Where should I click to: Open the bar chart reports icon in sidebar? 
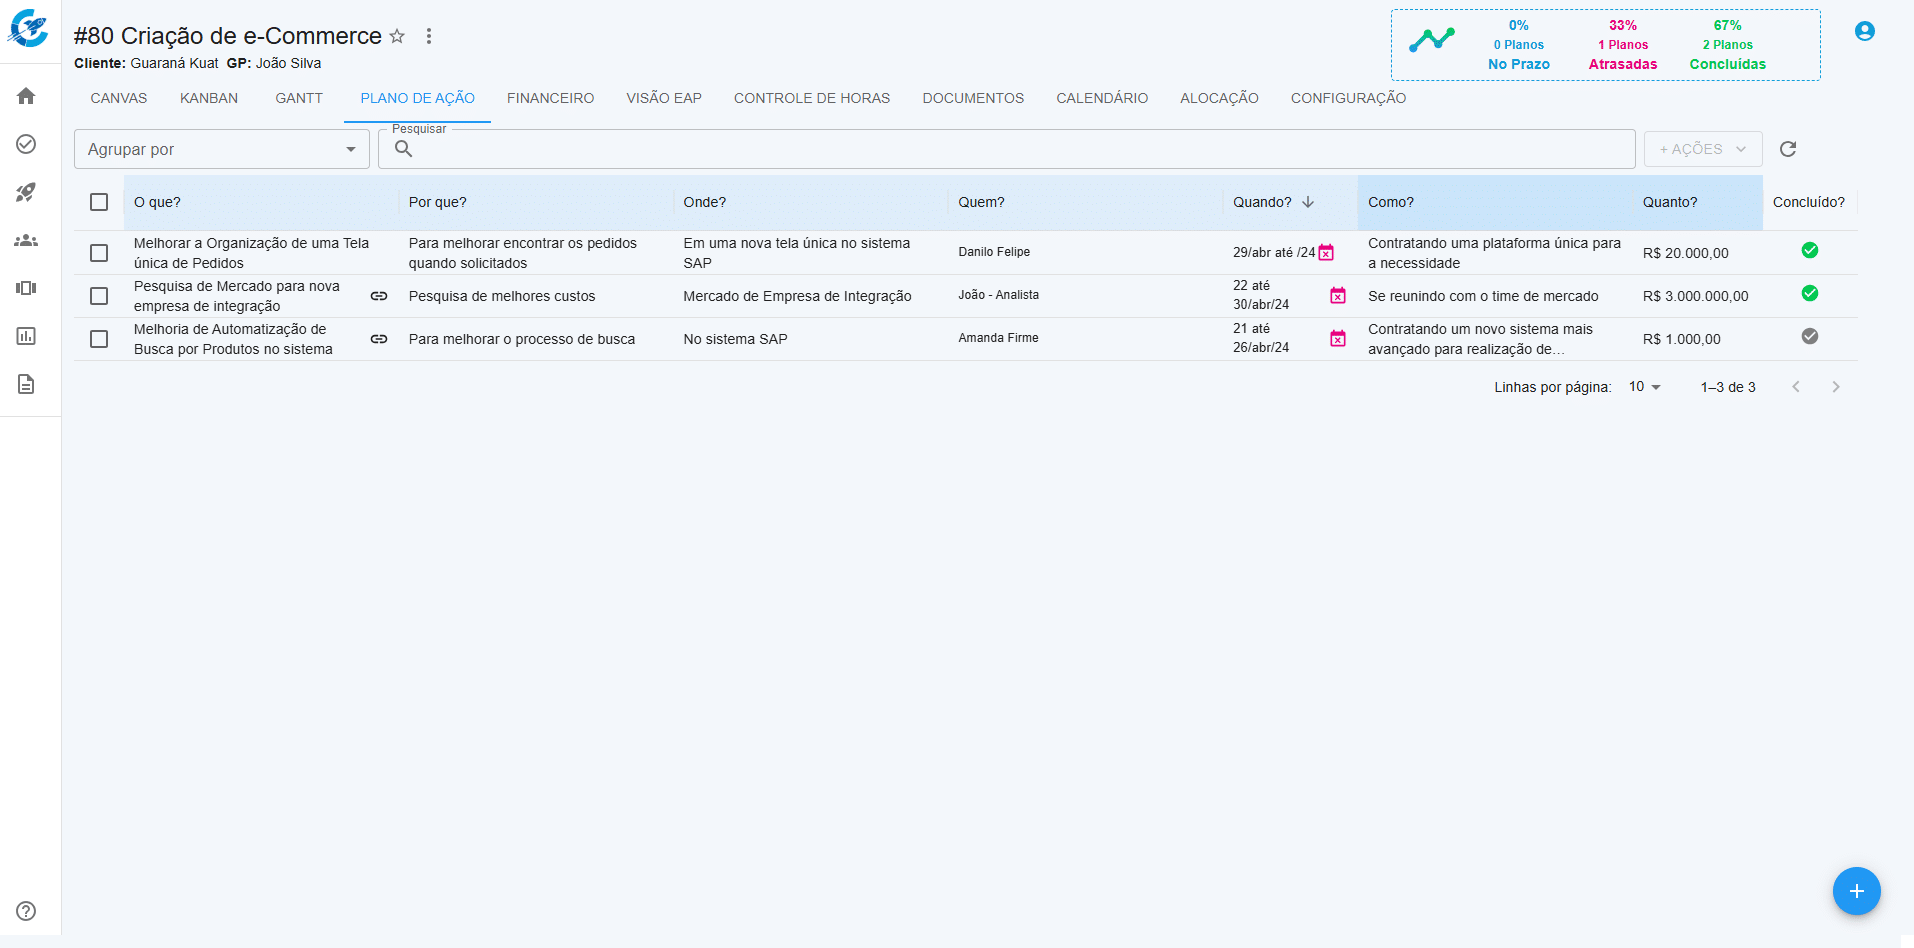click(26, 336)
